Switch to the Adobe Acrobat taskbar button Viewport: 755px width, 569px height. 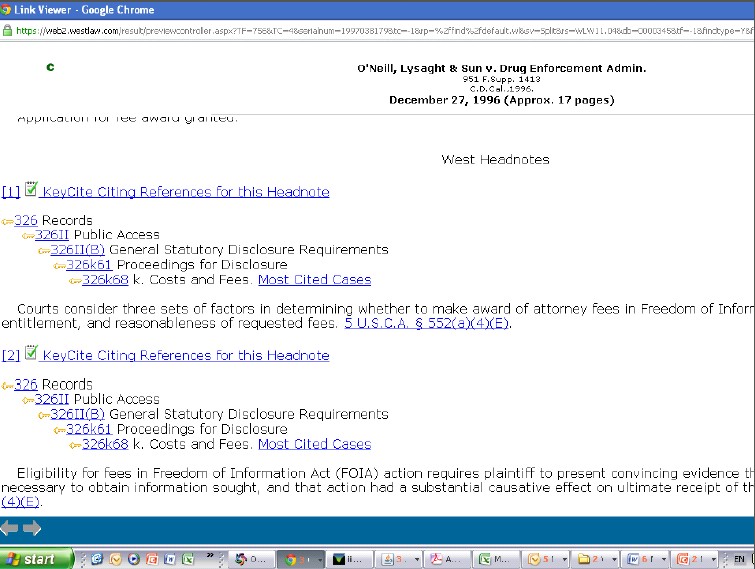(x=448, y=559)
